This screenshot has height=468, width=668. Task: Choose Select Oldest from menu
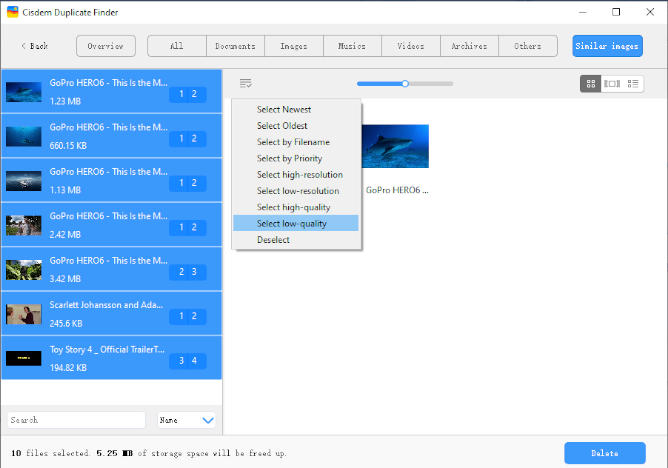tap(296, 126)
